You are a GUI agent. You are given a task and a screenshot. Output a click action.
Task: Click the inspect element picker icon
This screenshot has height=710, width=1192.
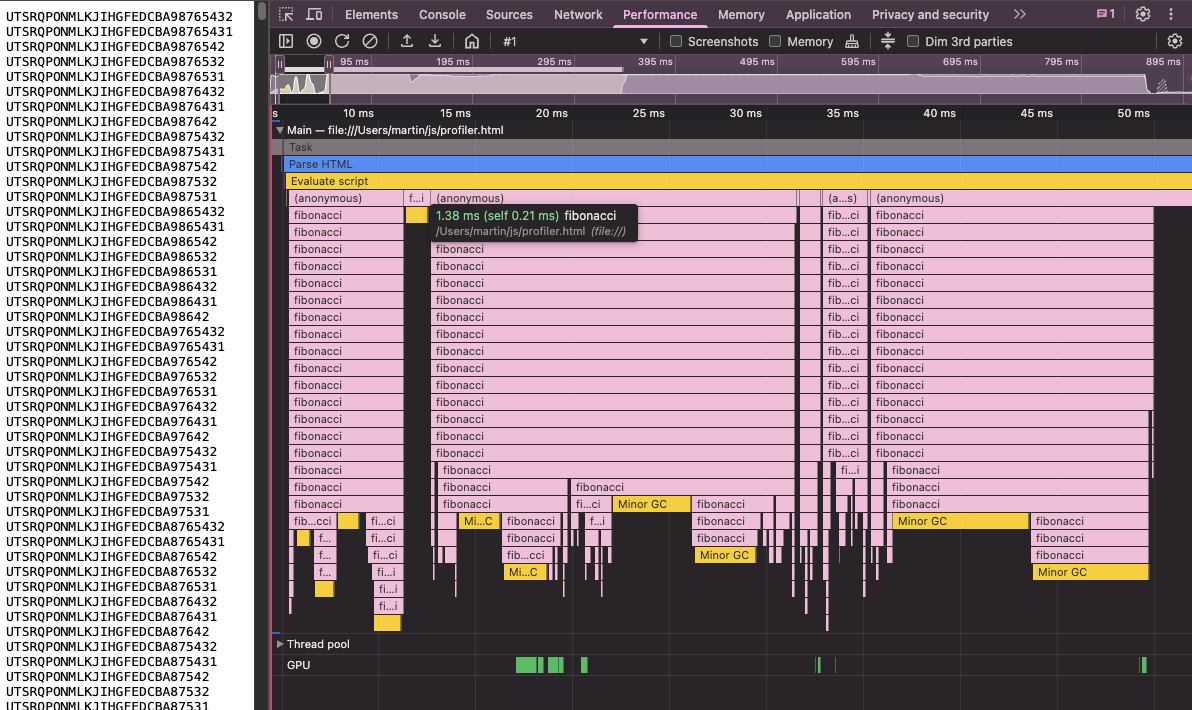coord(286,15)
